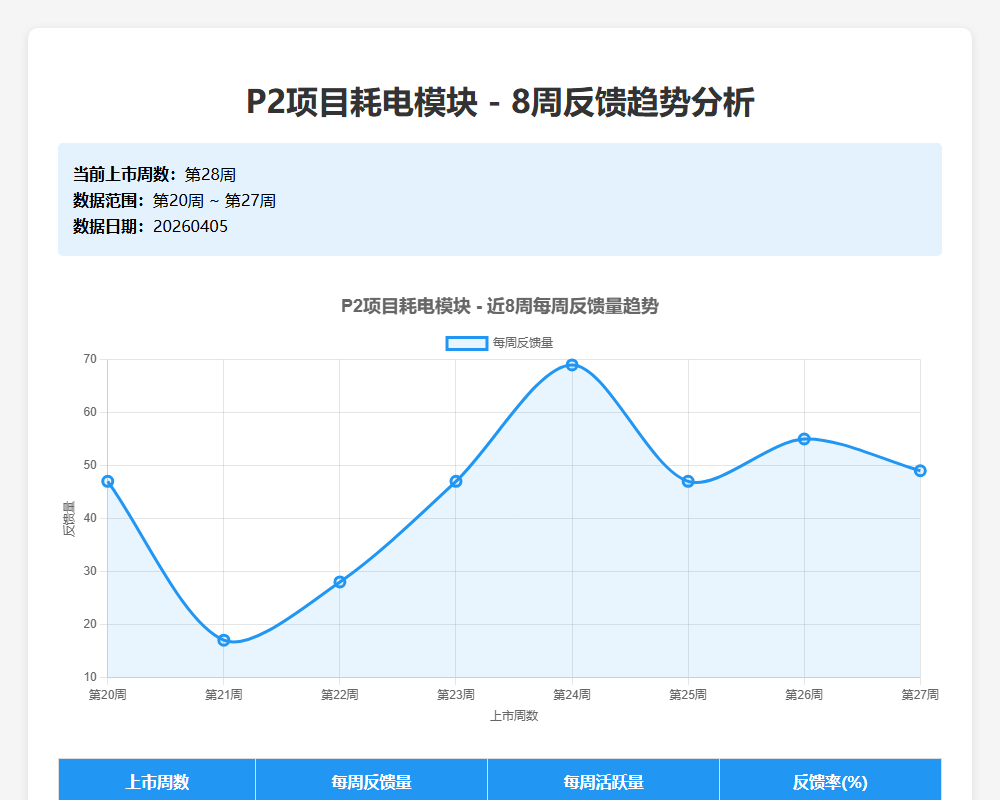Screen dimensions: 1000x800
Task: Click the 第20周 x-axis label
Action: coord(108,694)
